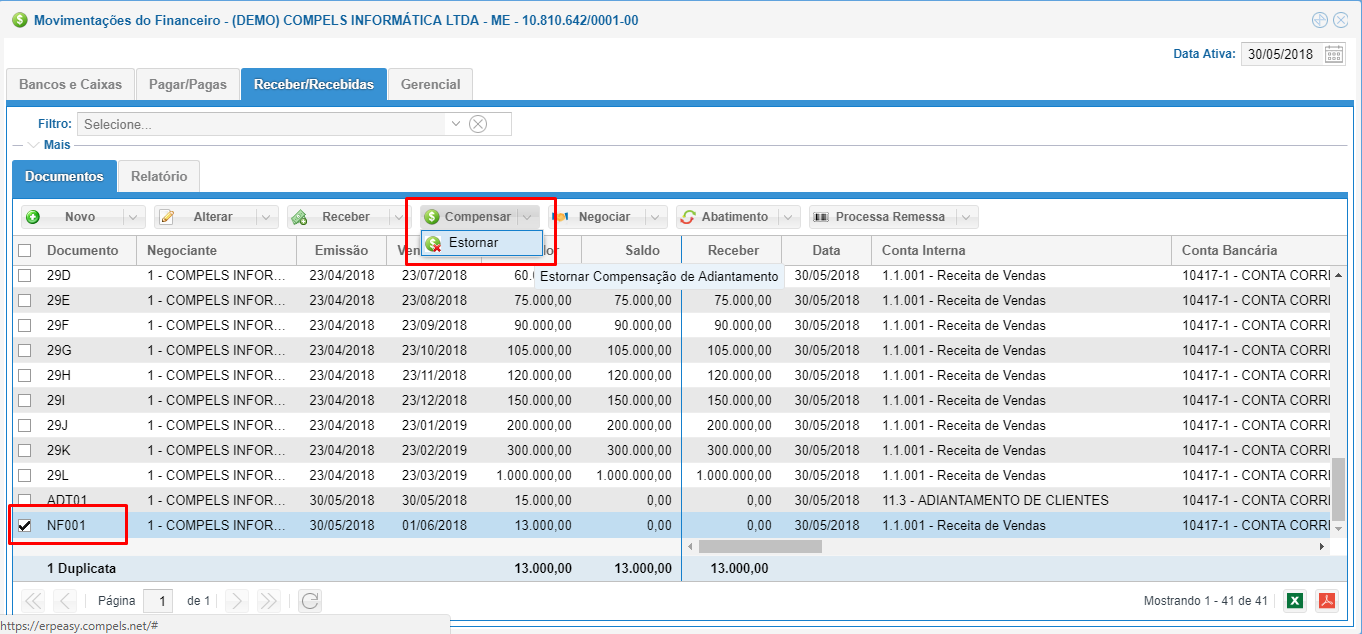Click the page number input field
Image resolution: width=1362 pixels, height=634 pixels.
158,601
